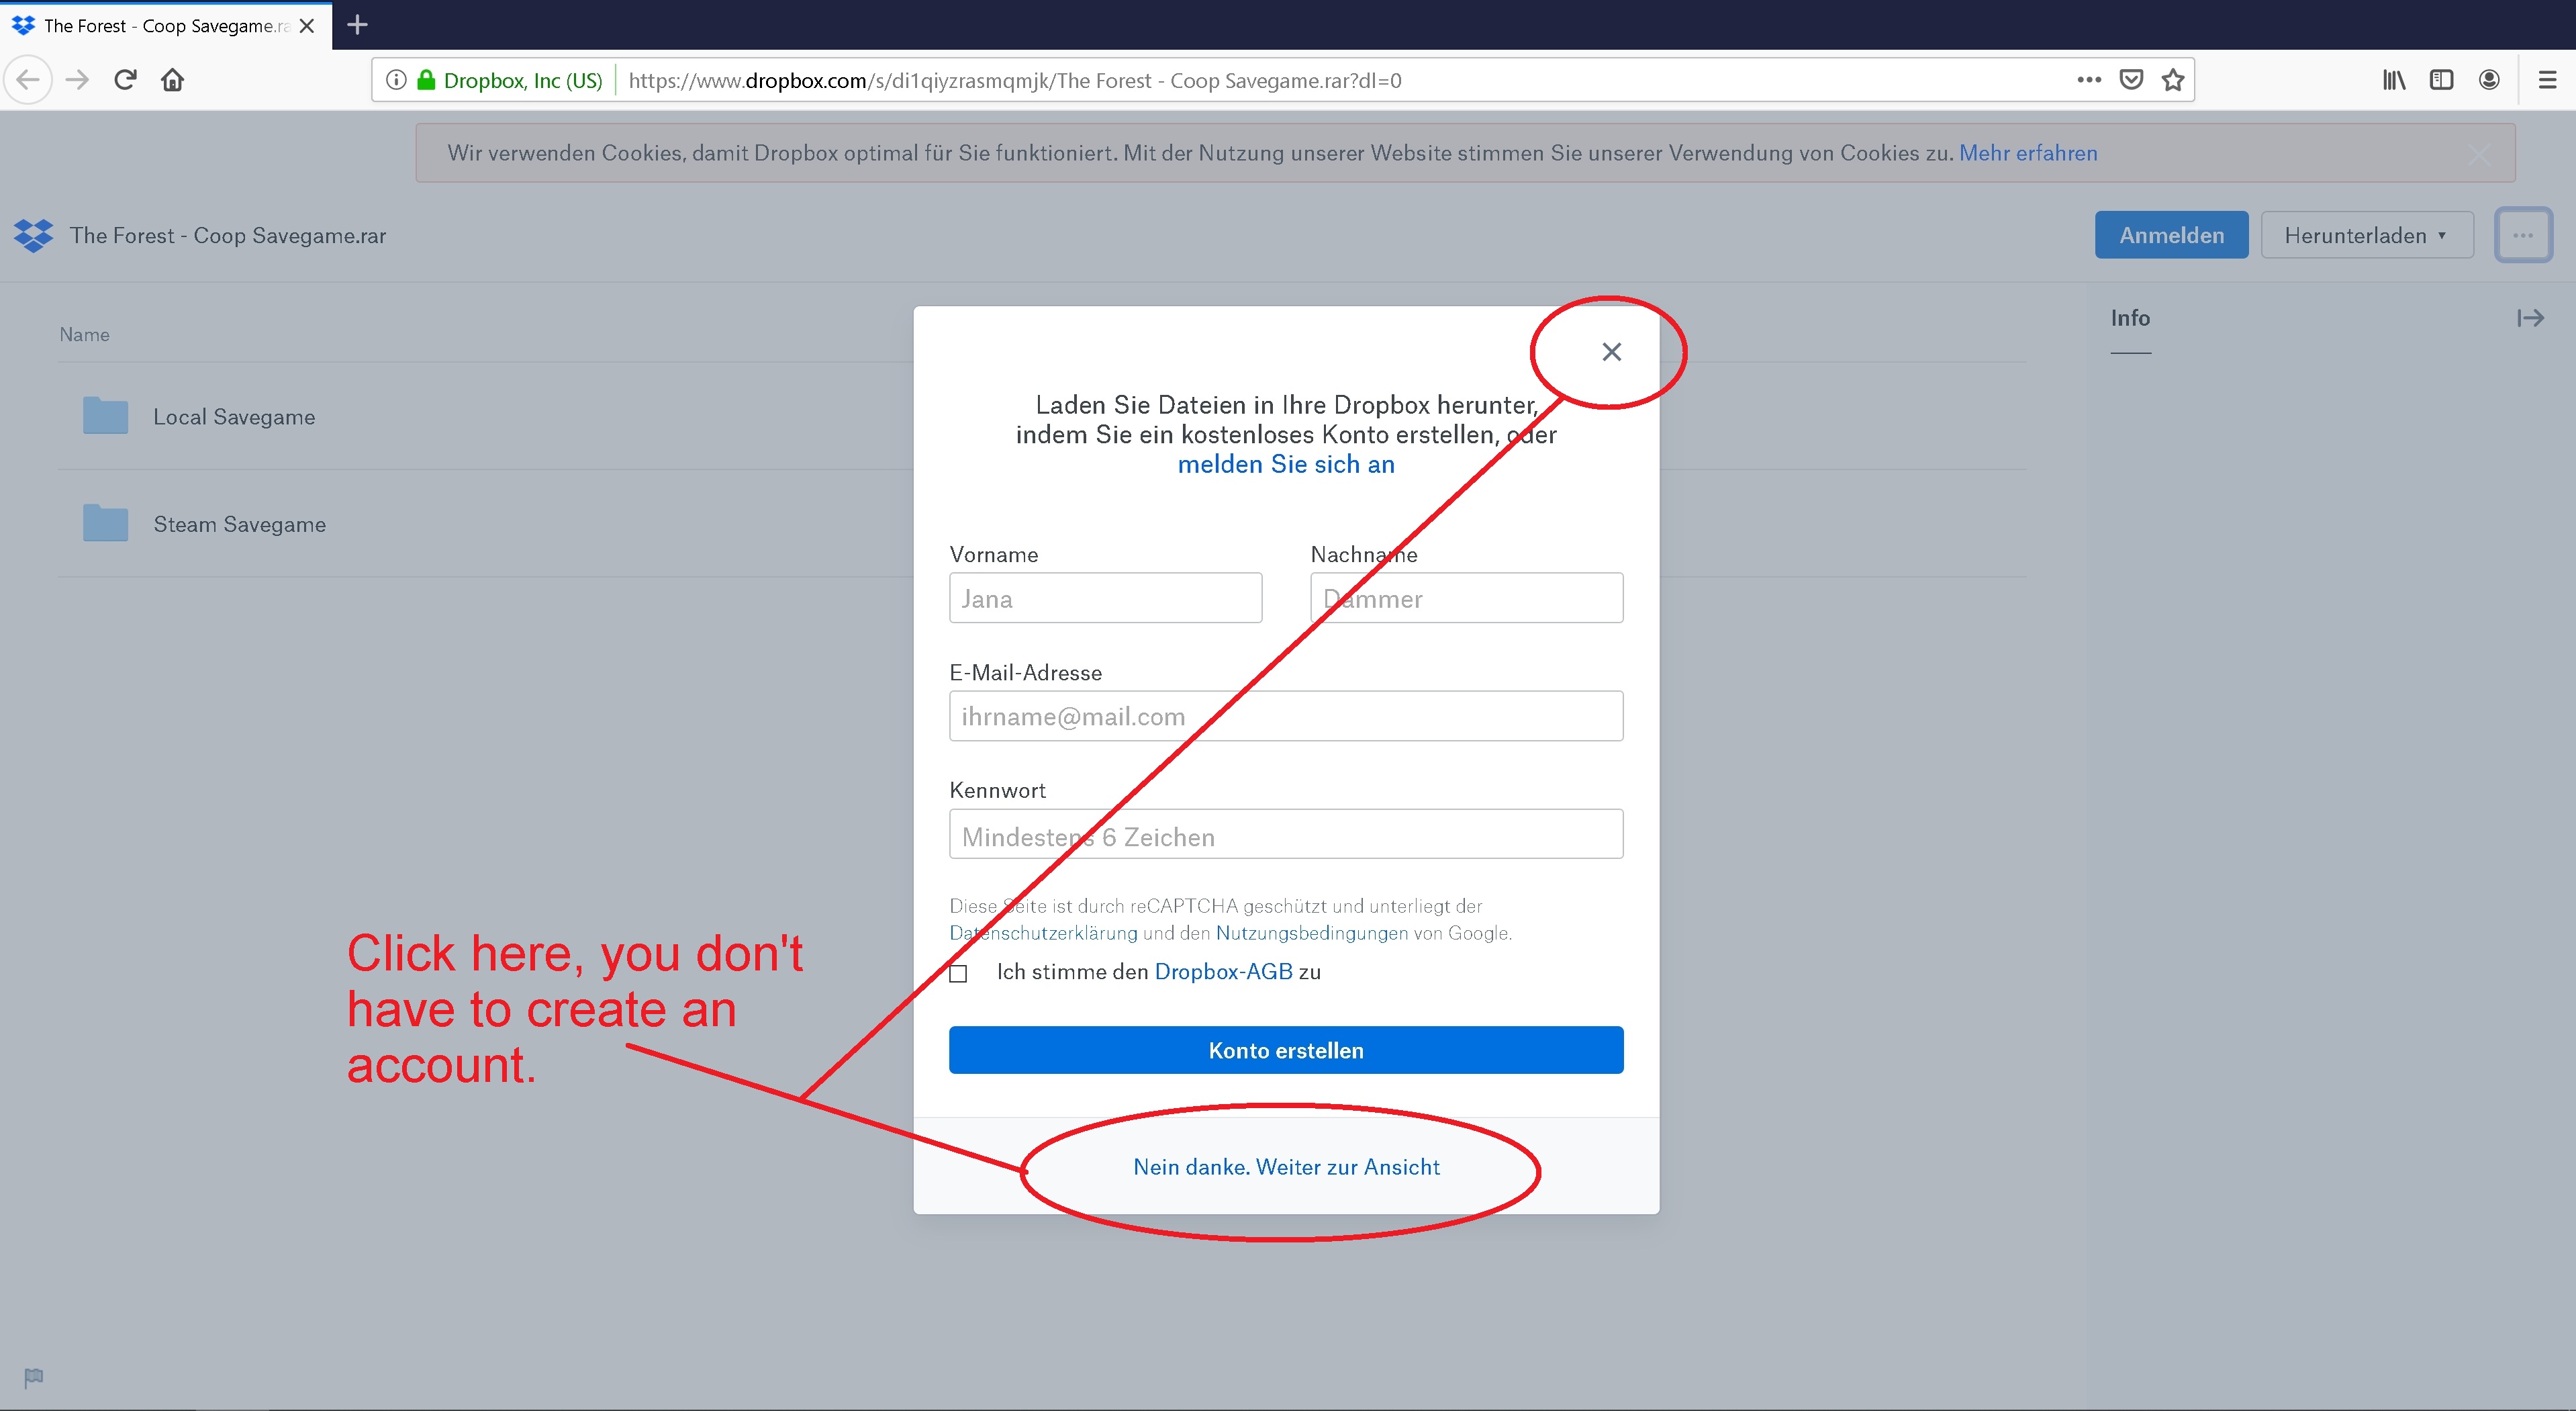
Task: Click the flag icon at bottom left
Action: [33, 1377]
